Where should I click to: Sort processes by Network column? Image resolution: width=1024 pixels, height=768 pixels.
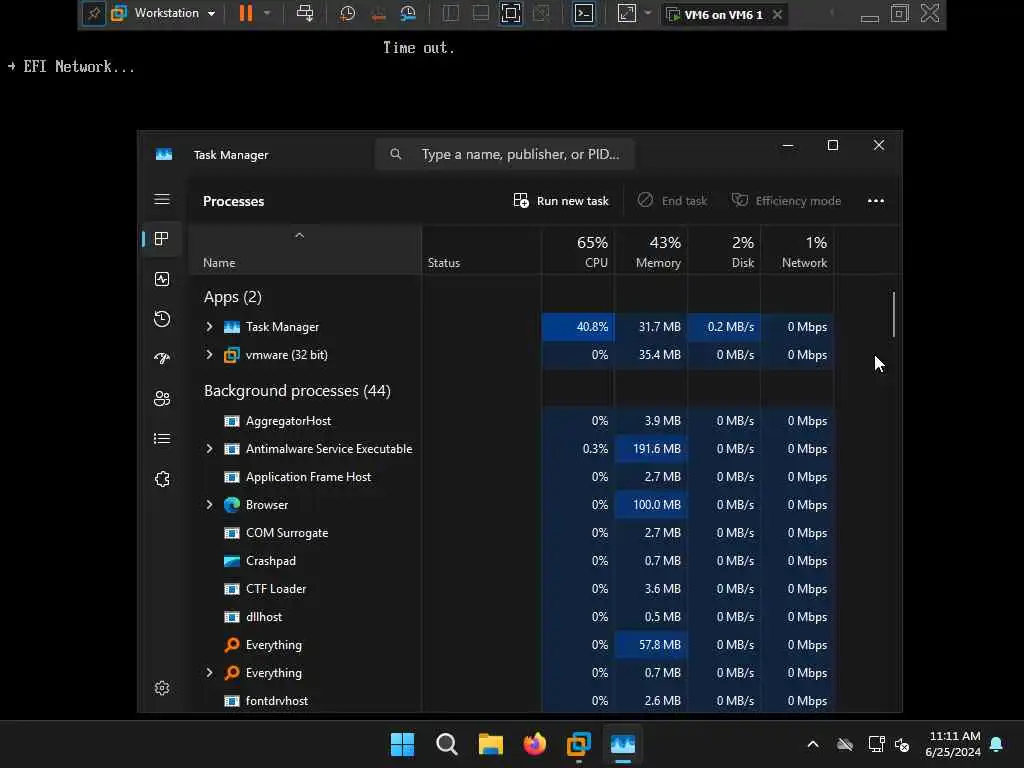[x=797, y=251]
